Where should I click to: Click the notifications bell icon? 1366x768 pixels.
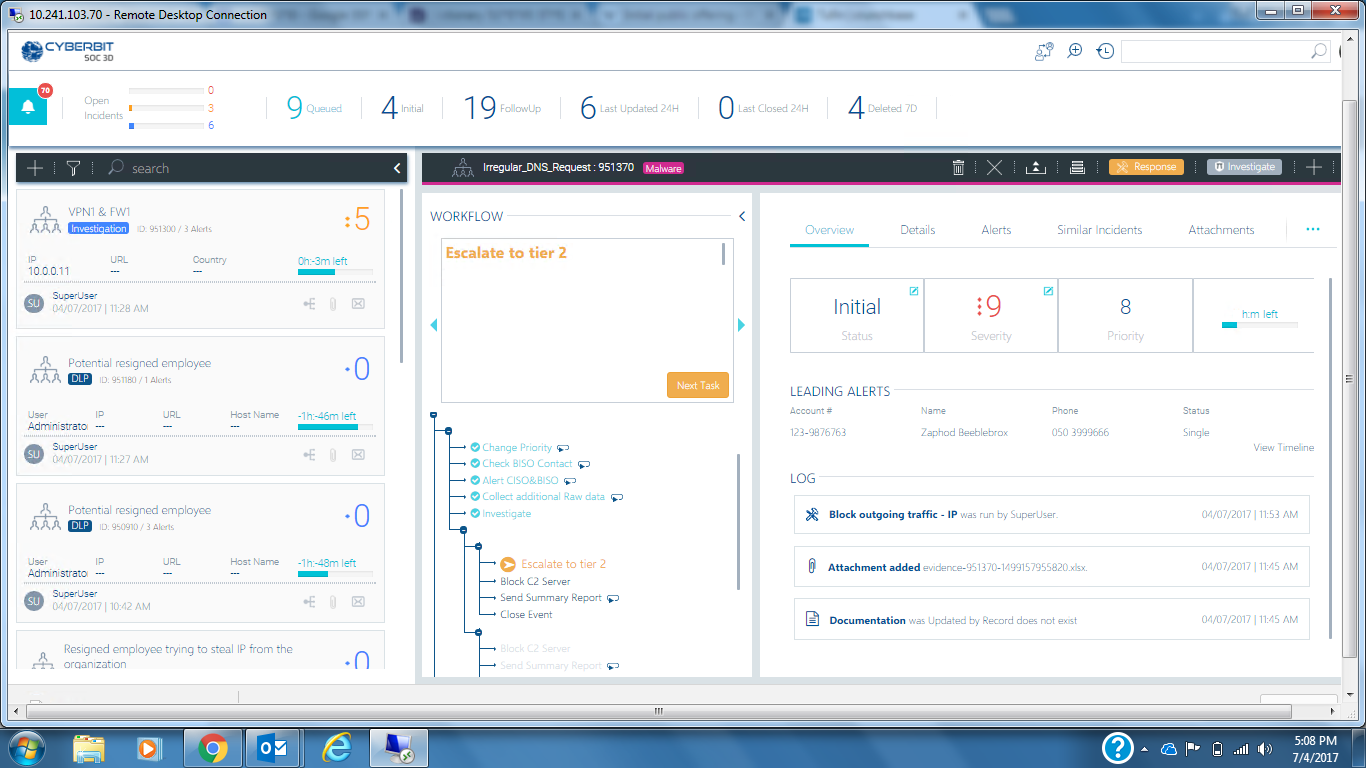[28, 108]
